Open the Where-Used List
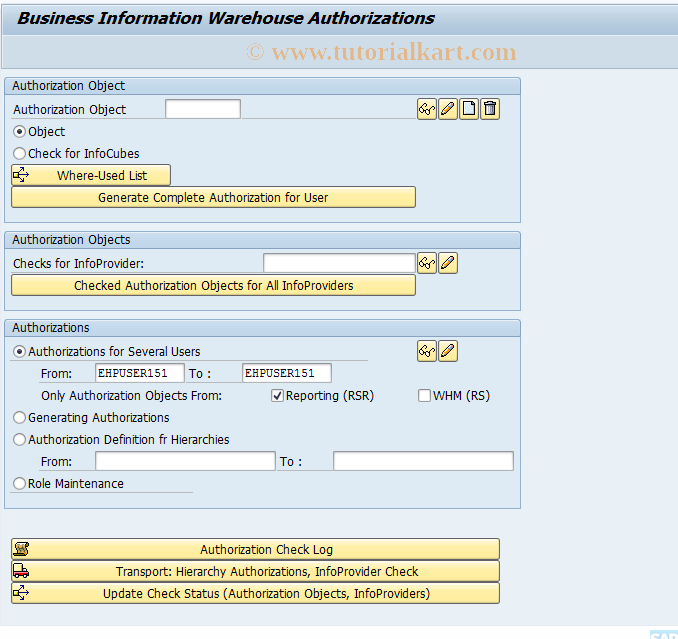The height and width of the screenshot is (639, 678). [91, 175]
